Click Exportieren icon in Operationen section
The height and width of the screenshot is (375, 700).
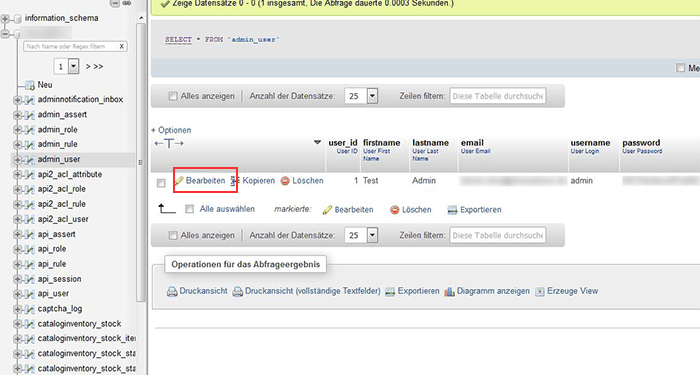coord(390,292)
